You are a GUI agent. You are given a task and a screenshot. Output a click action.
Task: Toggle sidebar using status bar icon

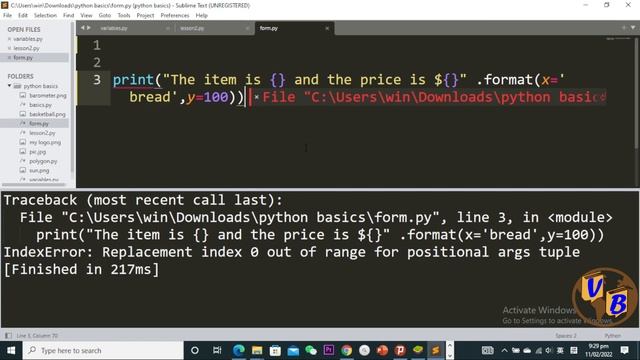(x=8, y=336)
